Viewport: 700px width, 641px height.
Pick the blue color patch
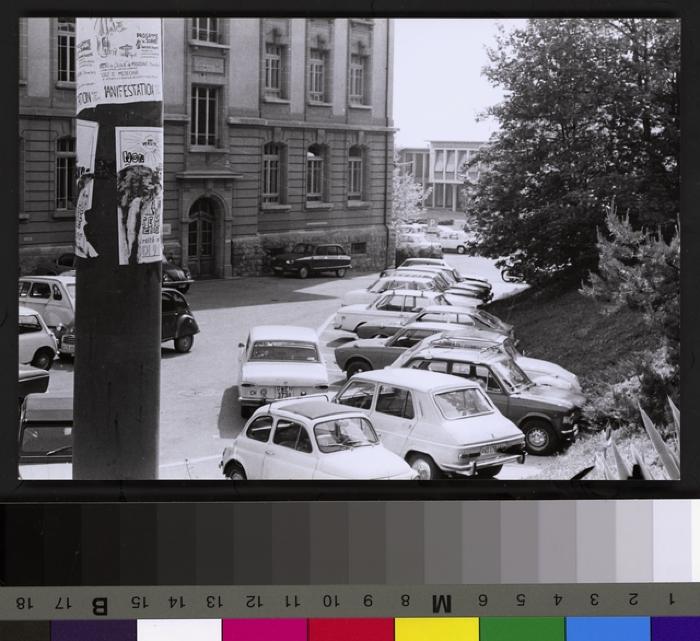[x=607, y=629]
